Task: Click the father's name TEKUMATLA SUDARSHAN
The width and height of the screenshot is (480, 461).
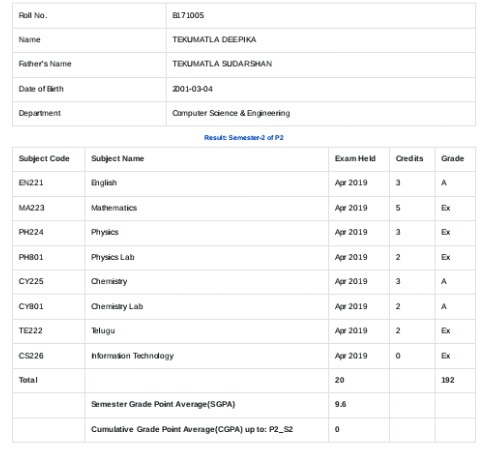Action: (x=222, y=64)
